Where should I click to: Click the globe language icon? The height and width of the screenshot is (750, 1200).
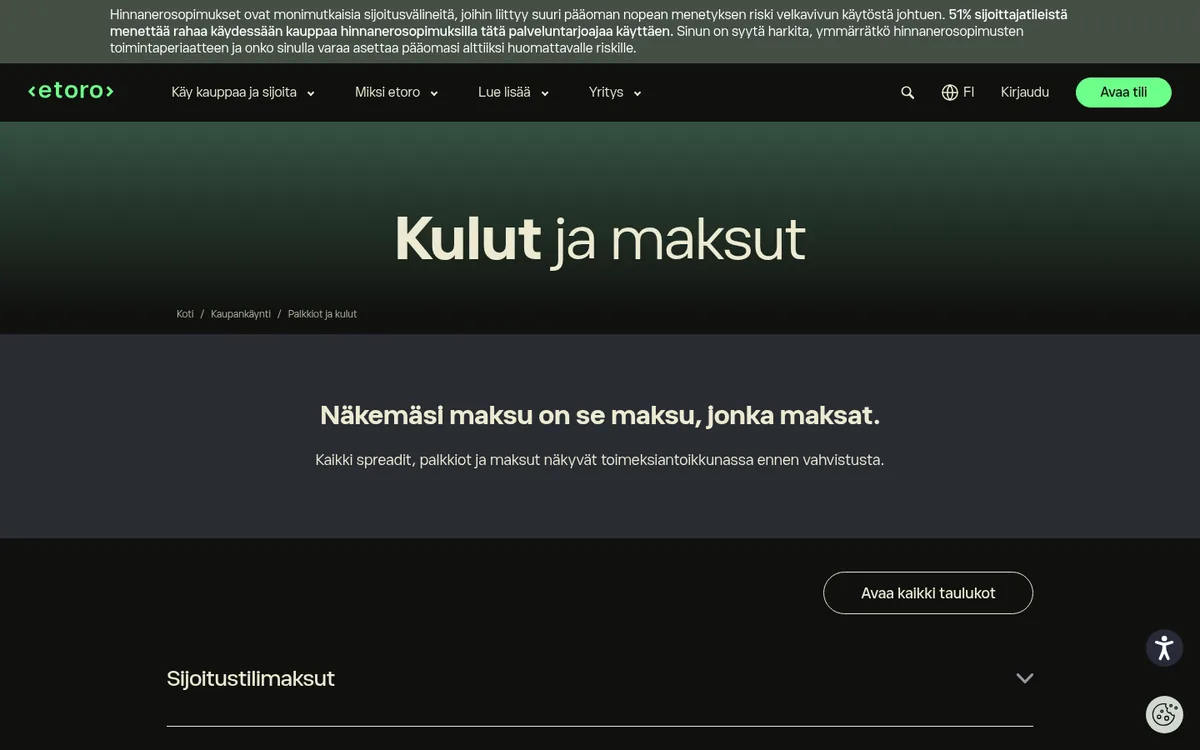point(950,92)
